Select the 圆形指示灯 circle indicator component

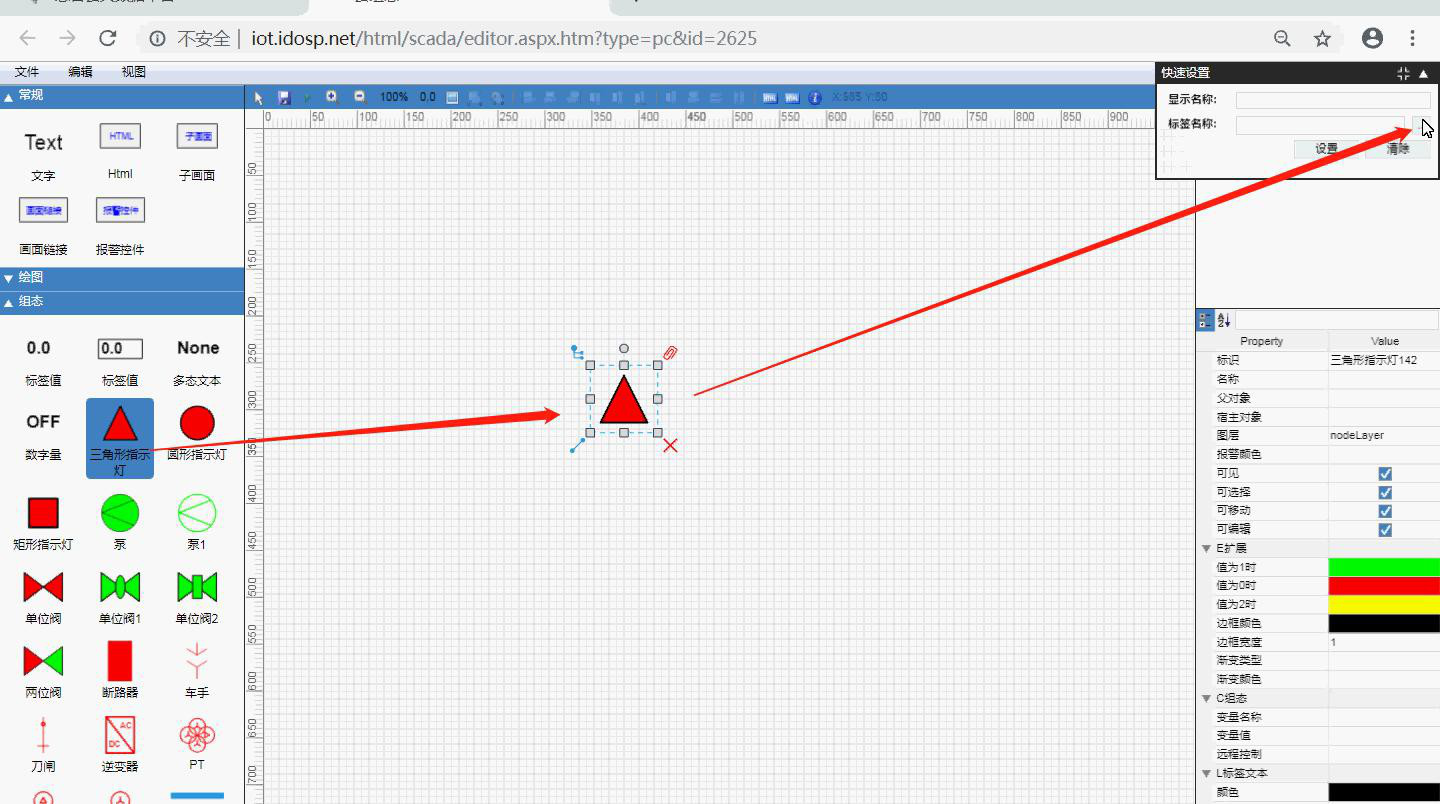(197, 424)
